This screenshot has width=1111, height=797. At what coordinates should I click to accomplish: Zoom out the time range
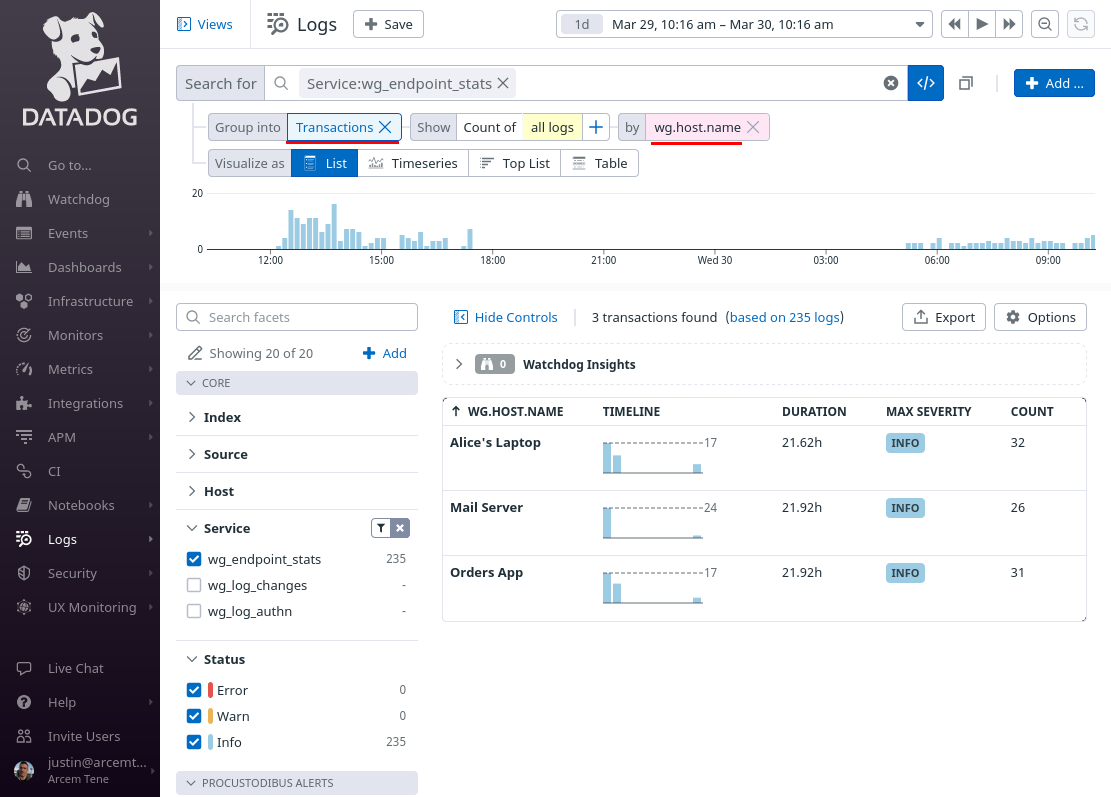[x=1044, y=24]
